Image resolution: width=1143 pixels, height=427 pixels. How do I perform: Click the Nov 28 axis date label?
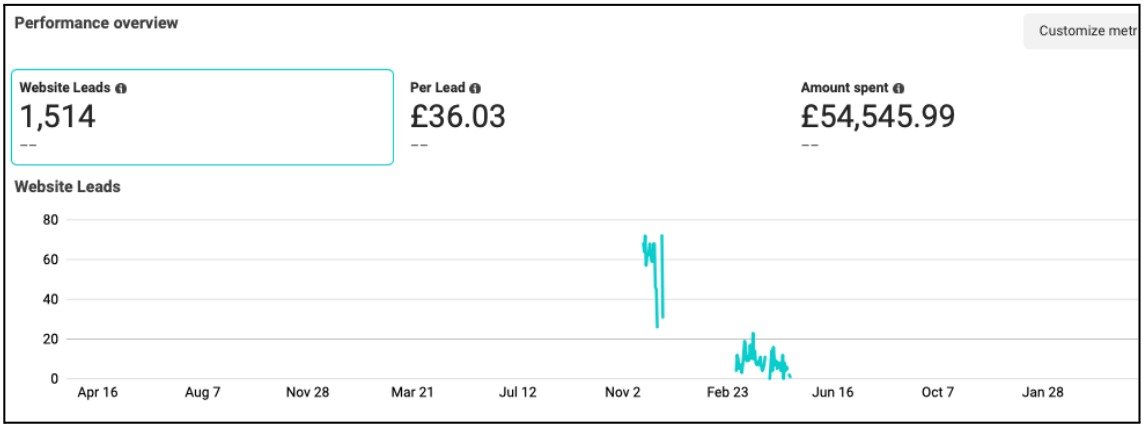click(x=308, y=393)
